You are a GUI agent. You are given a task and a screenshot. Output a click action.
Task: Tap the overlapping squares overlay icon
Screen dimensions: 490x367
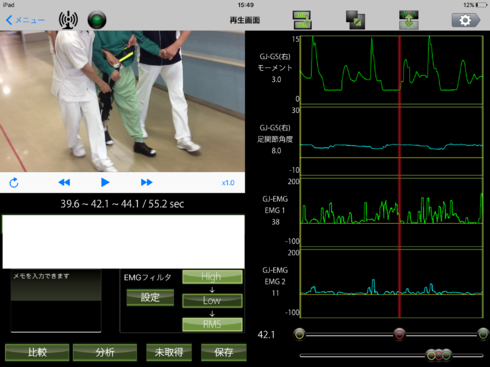click(355, 20)
